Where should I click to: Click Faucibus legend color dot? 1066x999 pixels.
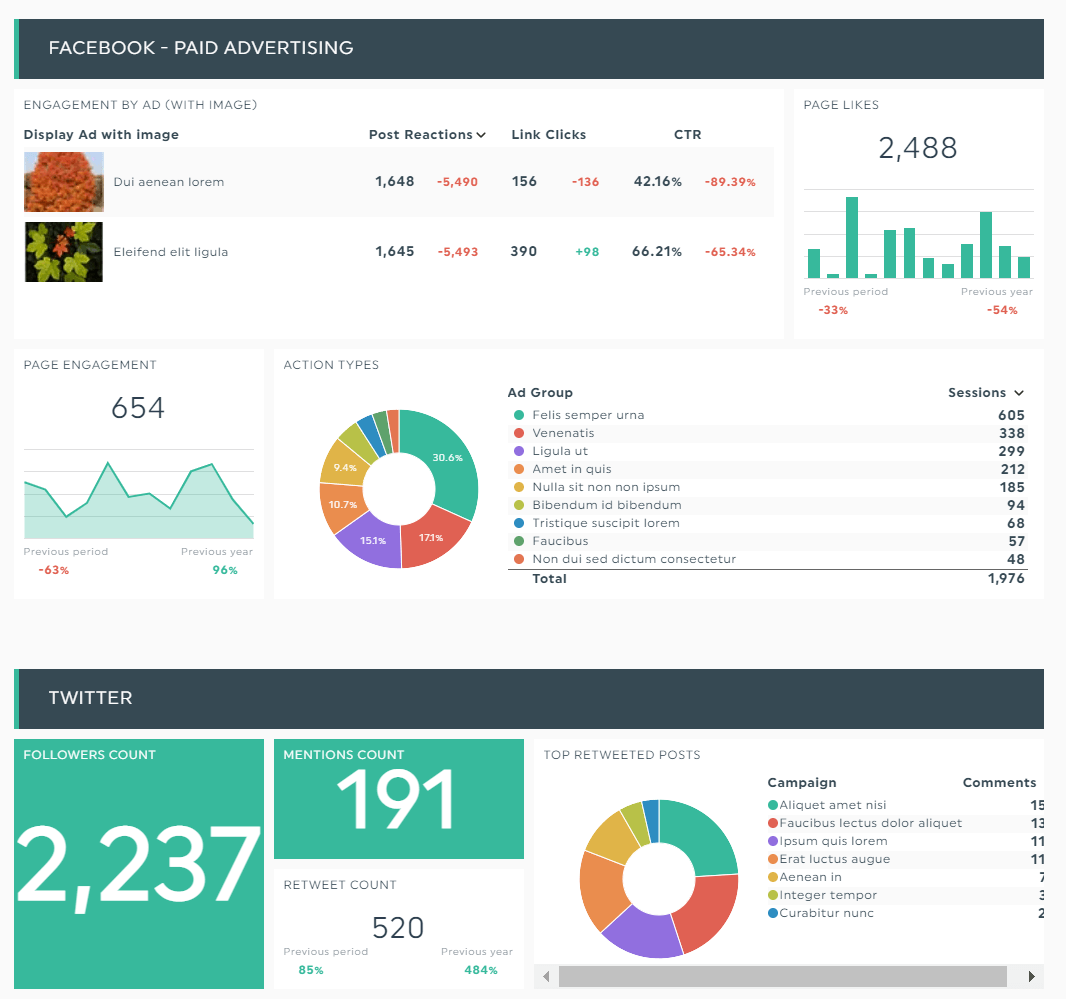coord(519,541)
